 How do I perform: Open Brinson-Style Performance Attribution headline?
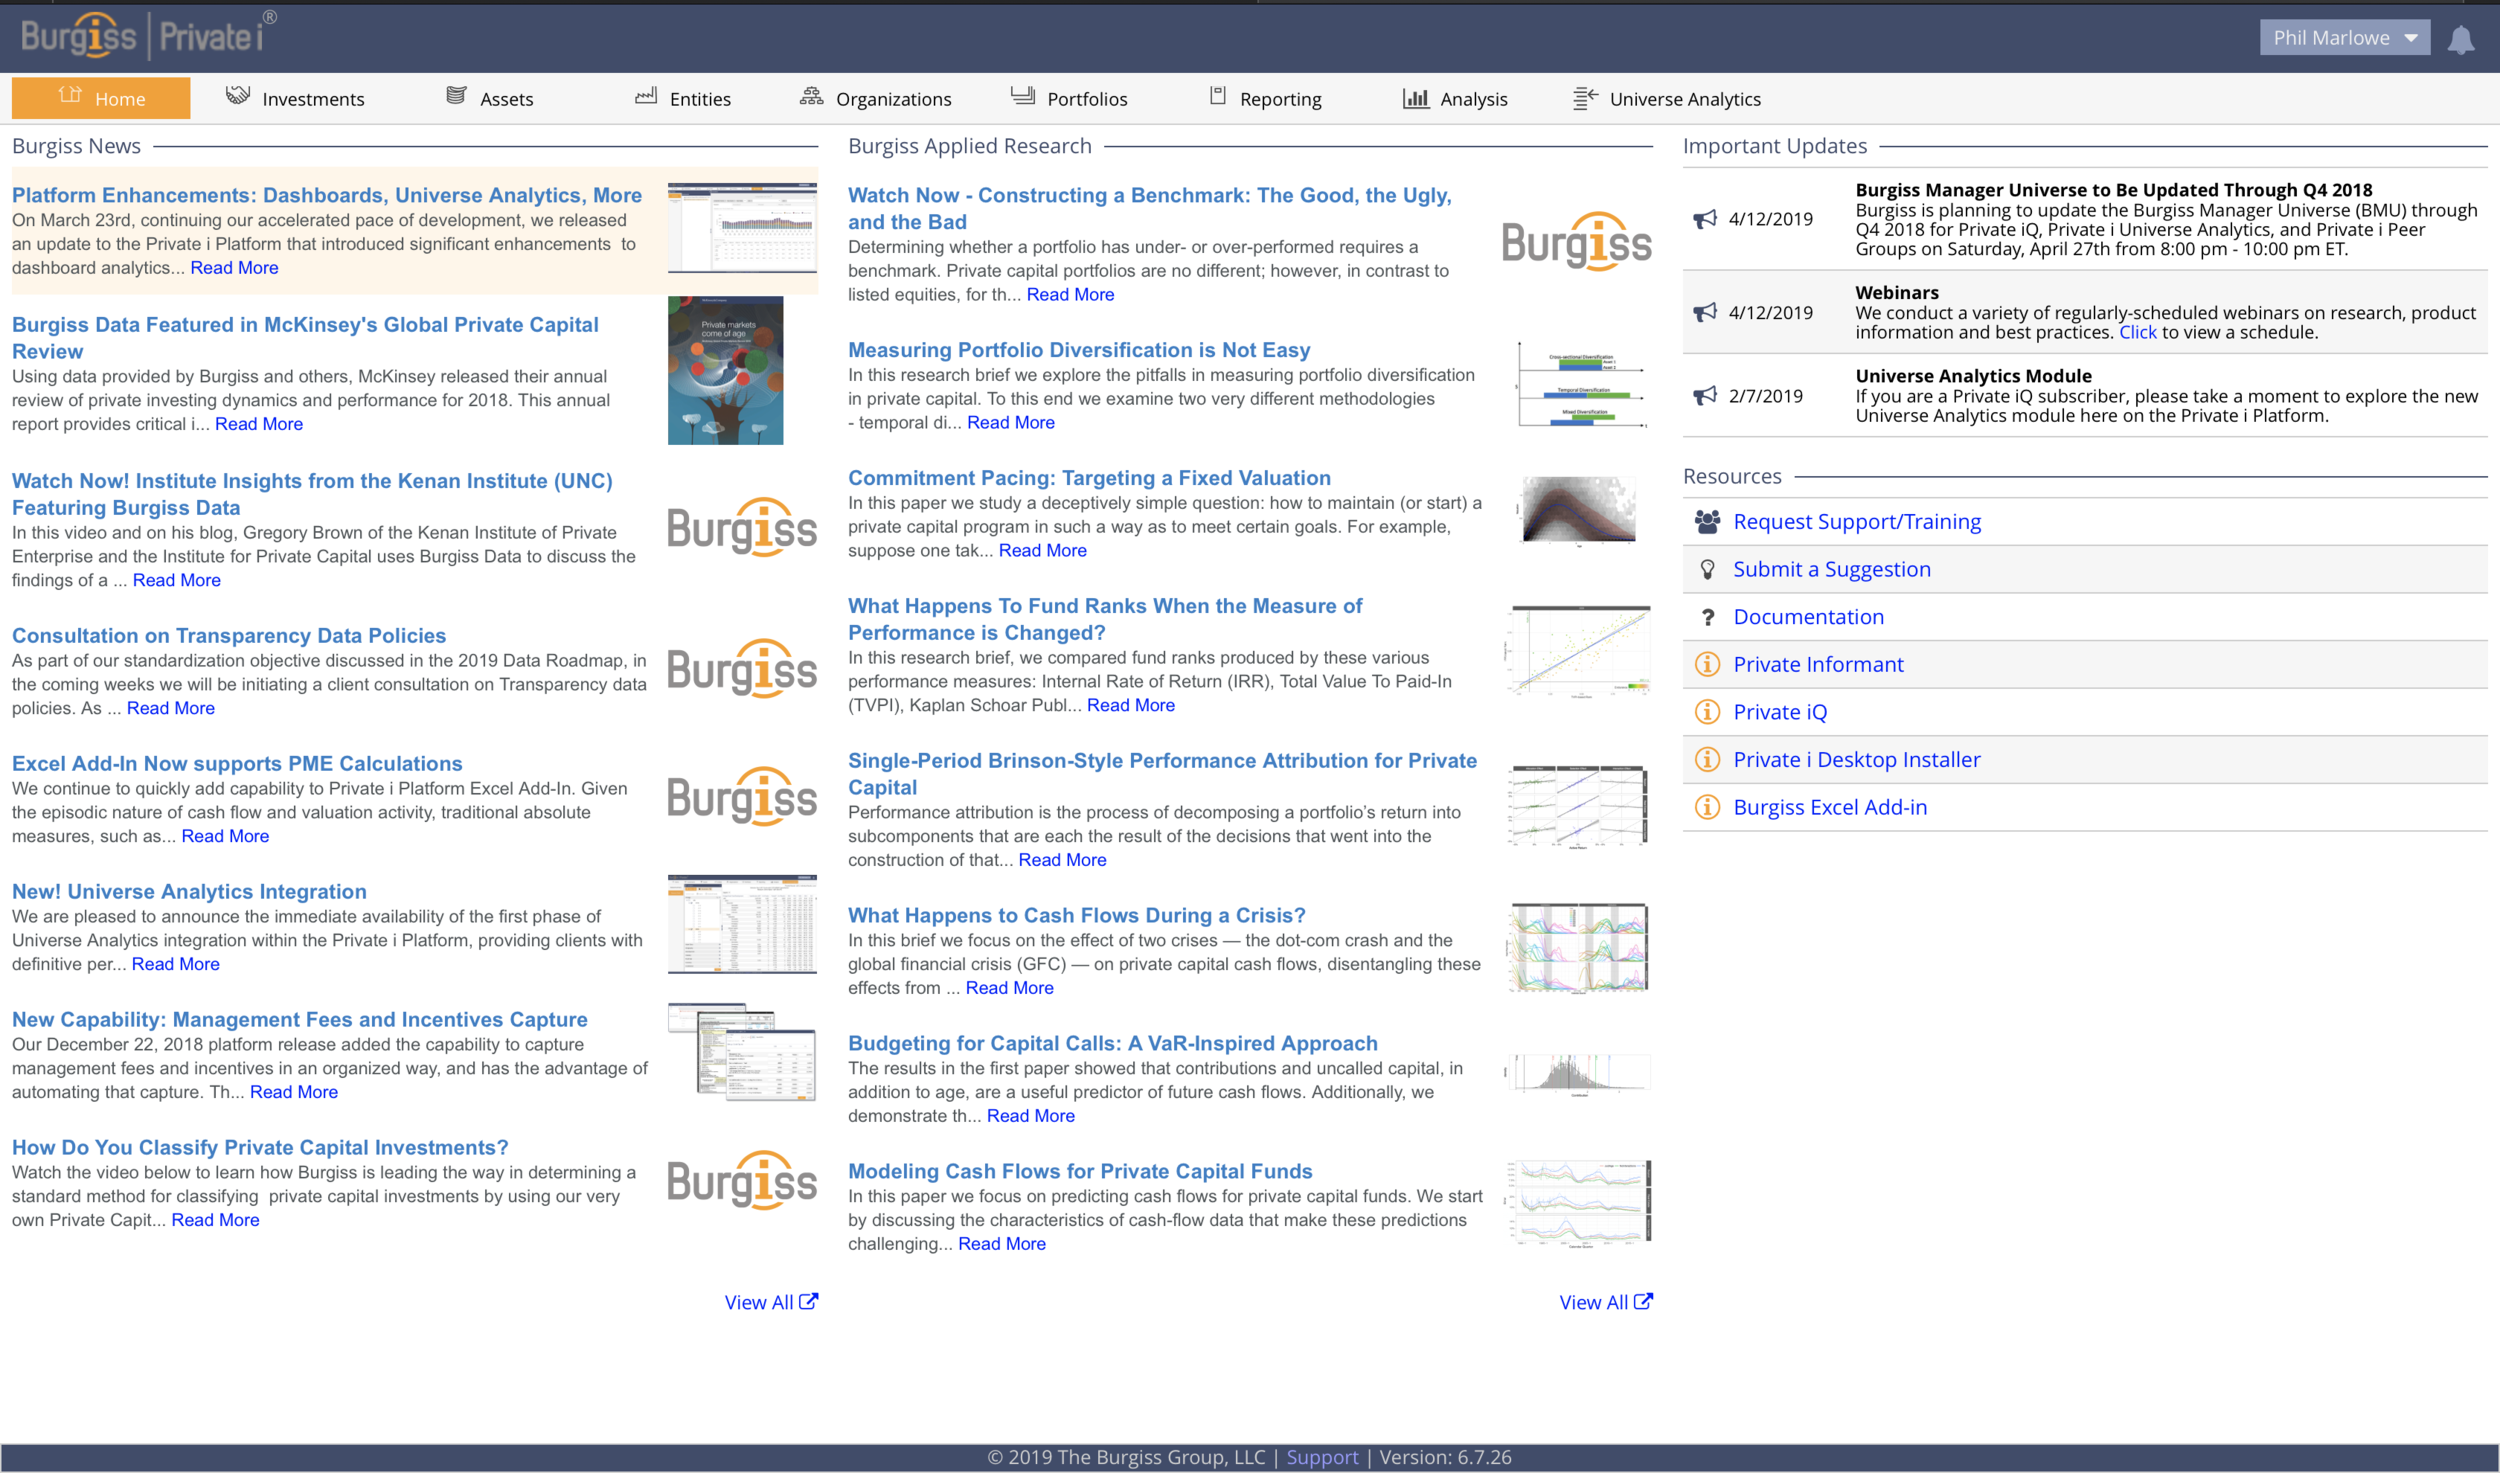tap(1162, 773)
